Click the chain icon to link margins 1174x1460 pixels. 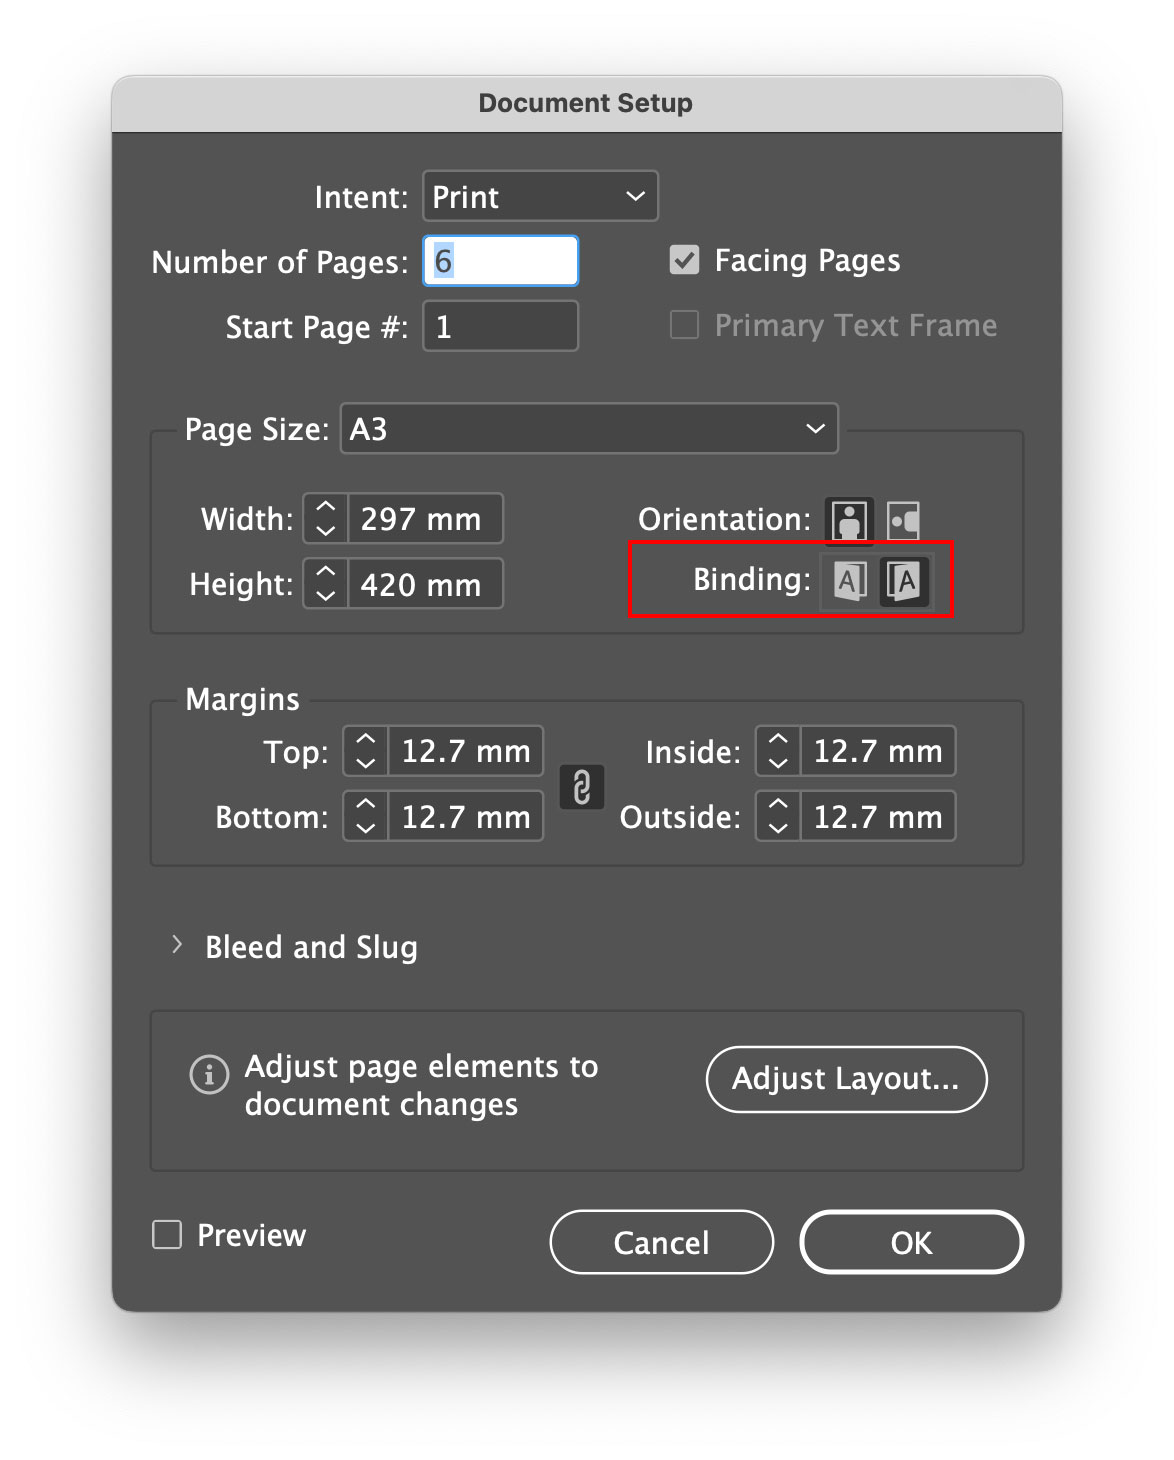tap(582, 787)
